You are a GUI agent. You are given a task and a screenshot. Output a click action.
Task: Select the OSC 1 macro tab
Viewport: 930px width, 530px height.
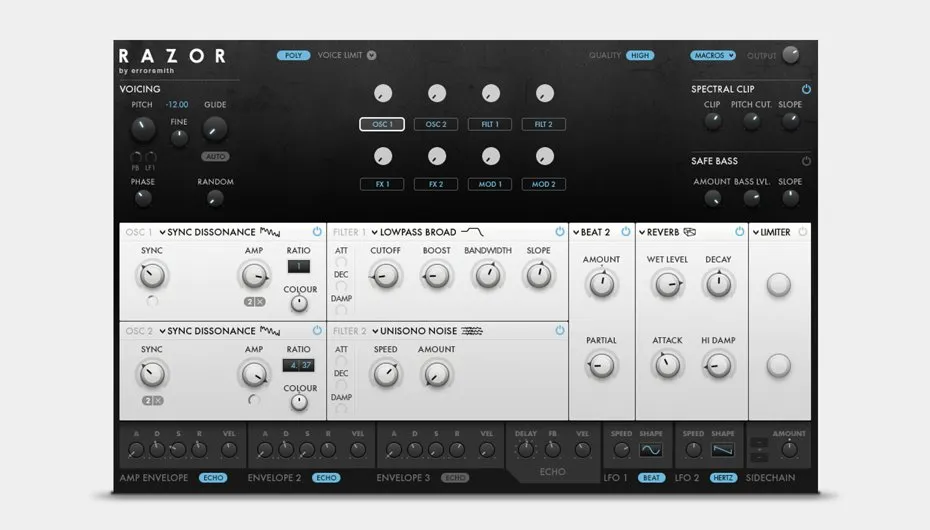pos(382,124)
